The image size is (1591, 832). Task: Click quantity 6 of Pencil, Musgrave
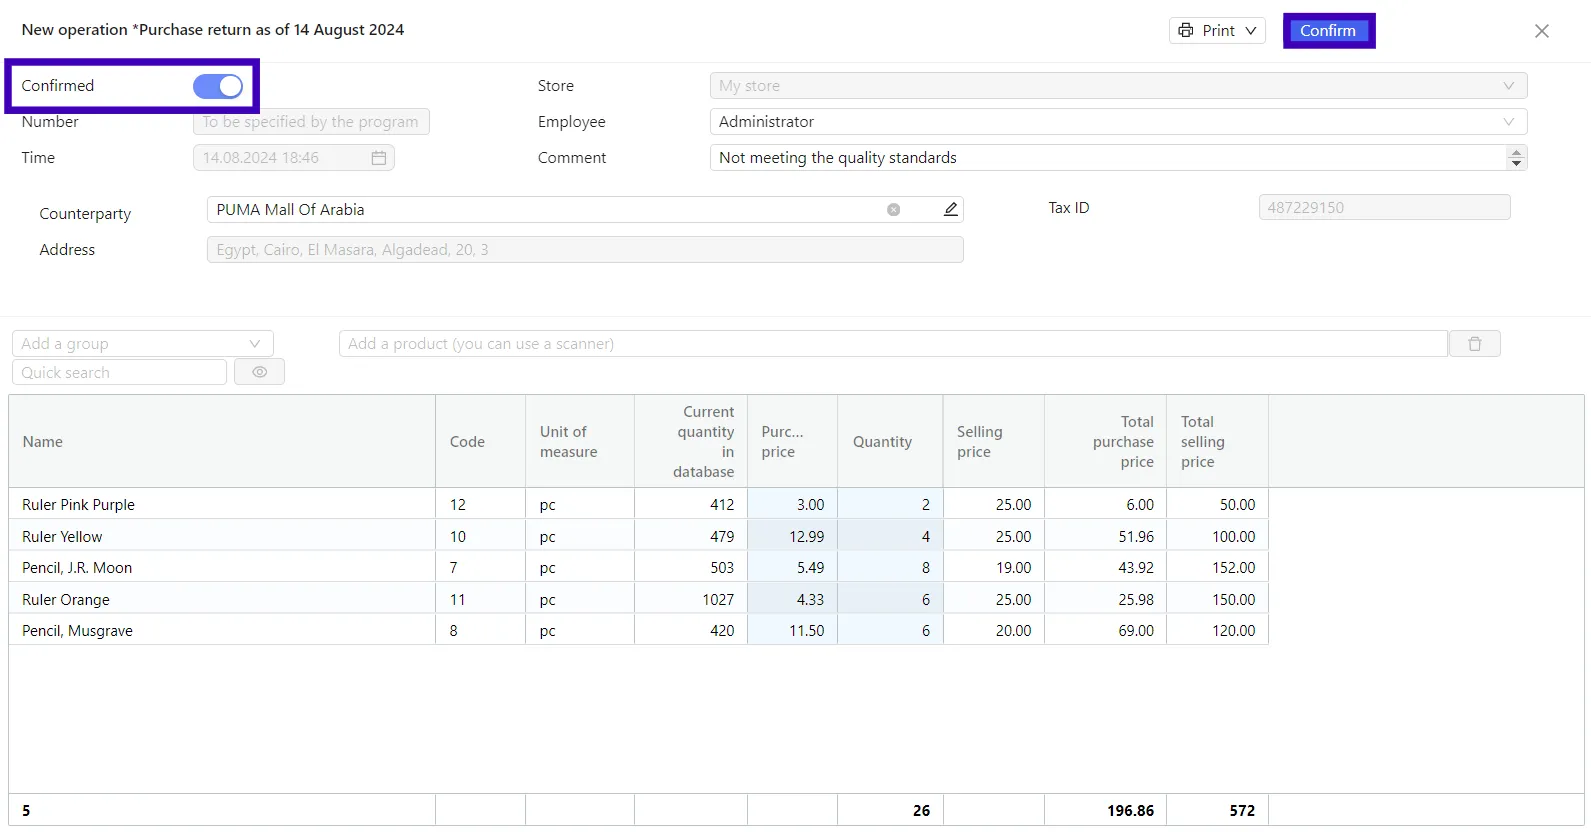(890, 631)
